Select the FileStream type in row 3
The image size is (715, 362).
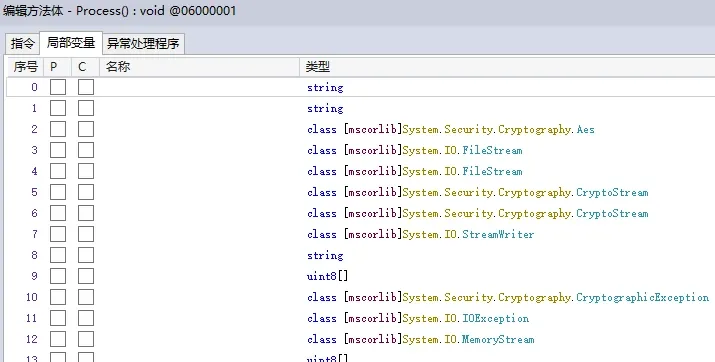[x=415, y=150]
